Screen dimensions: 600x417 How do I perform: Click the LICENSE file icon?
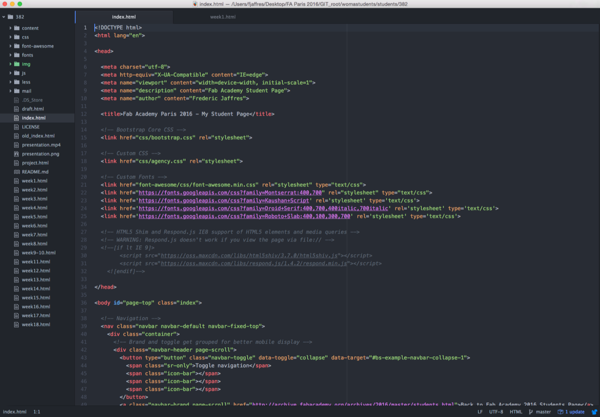click(x=16, y=127)
